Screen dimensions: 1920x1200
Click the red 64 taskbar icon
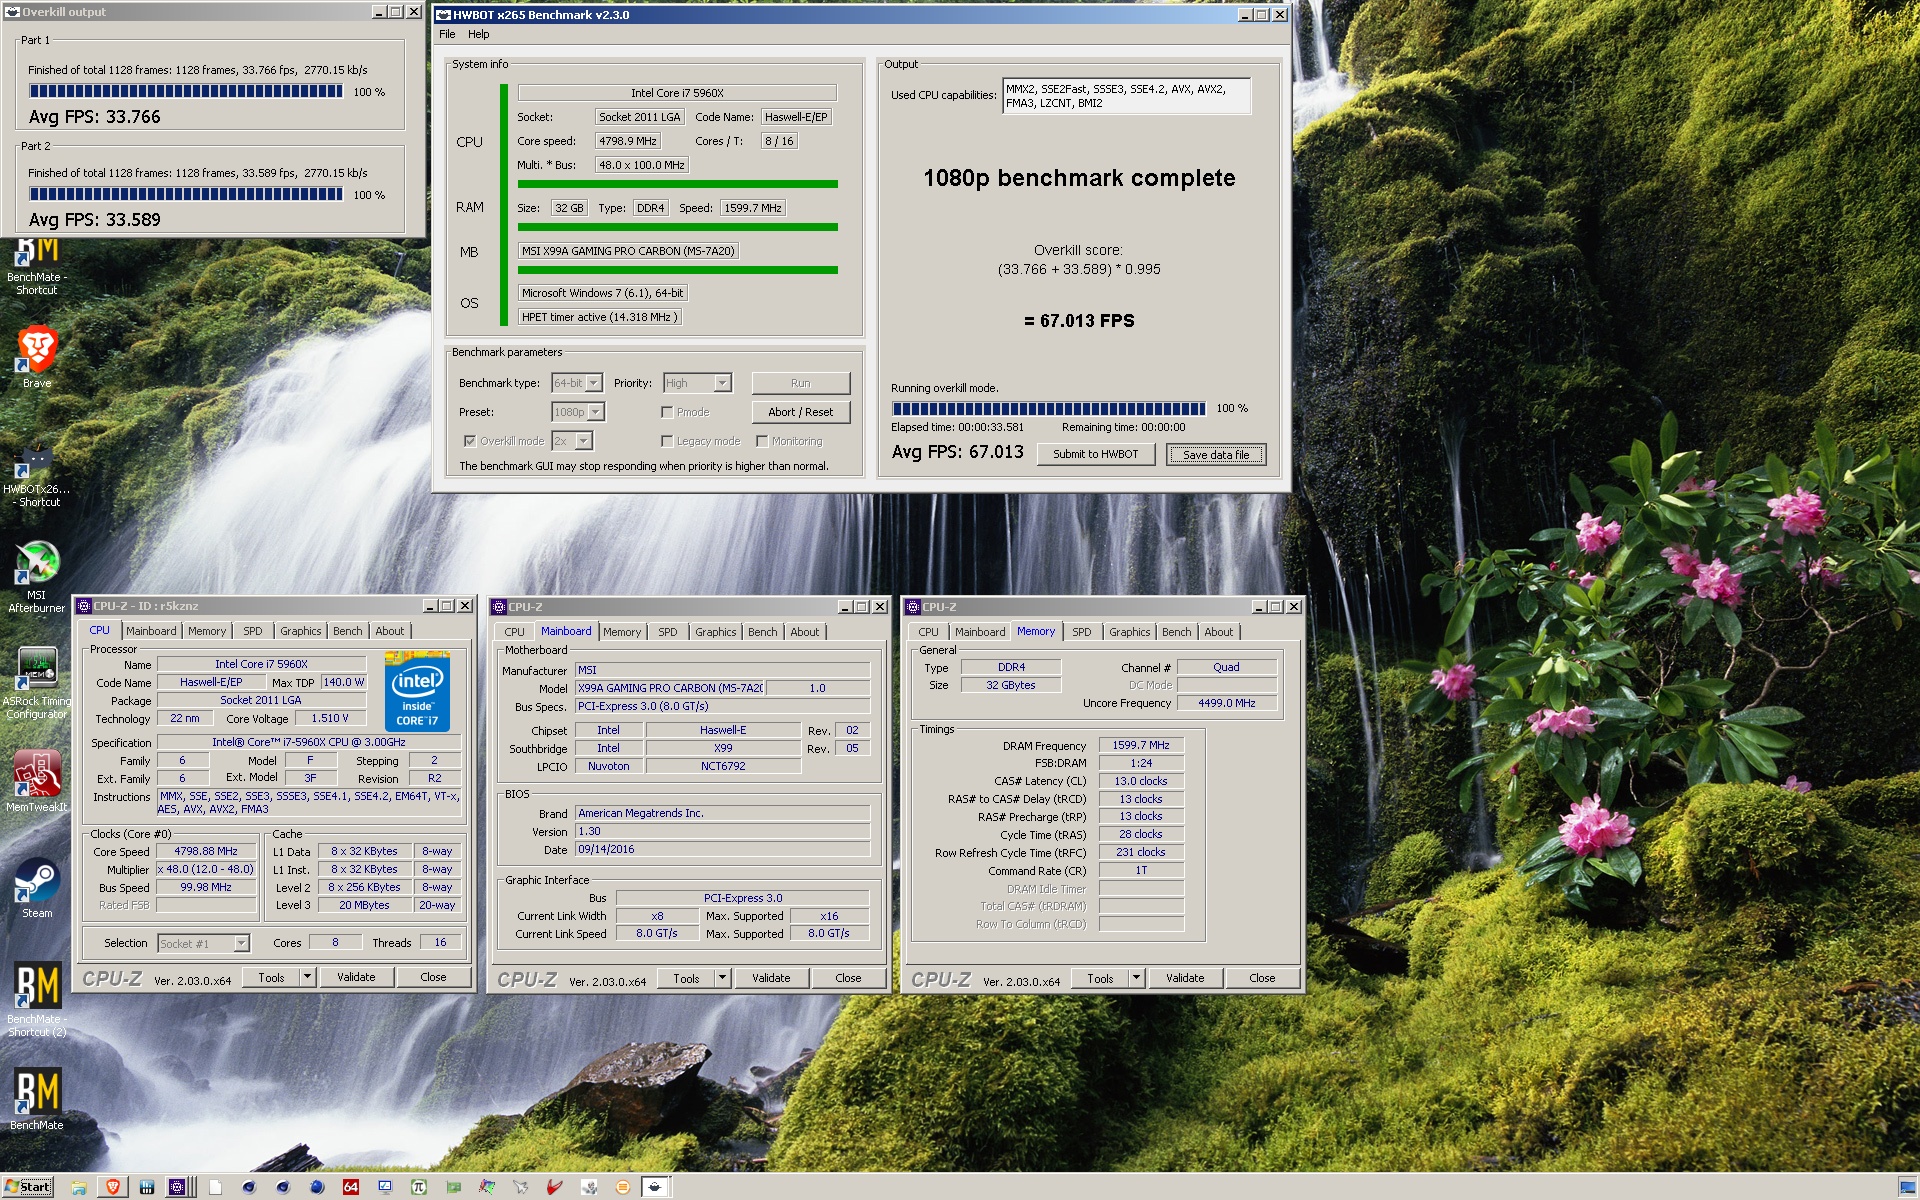point(351,1187)
